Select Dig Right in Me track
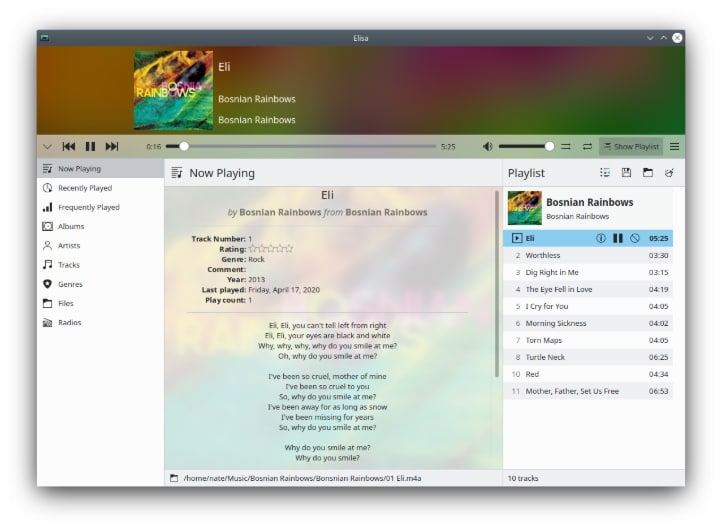Viewport: 721px width, 529px height. tap(588, 272)
